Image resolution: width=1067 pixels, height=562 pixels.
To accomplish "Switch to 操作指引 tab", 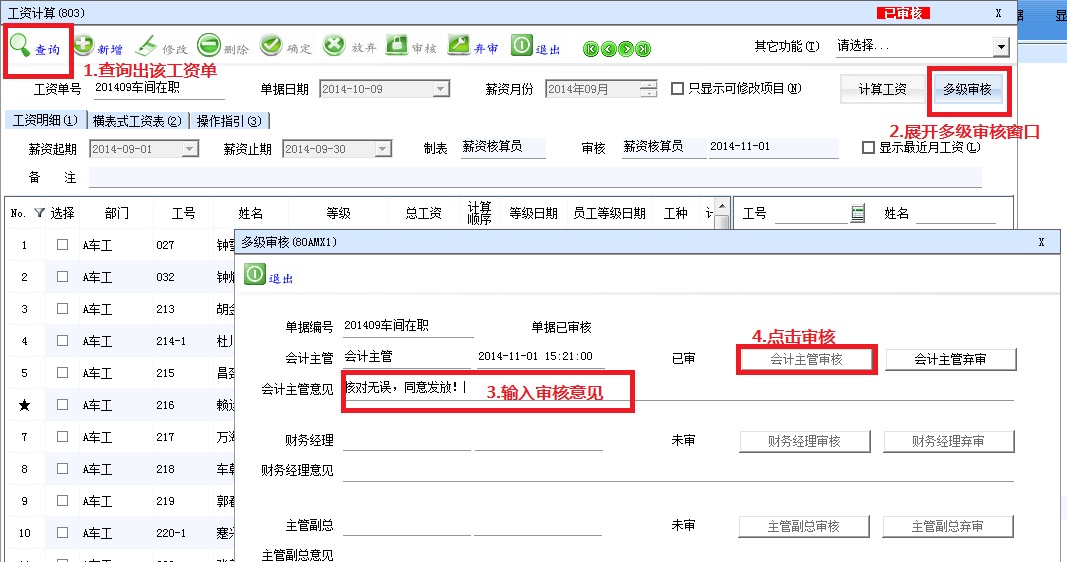I will coord(229,121).
